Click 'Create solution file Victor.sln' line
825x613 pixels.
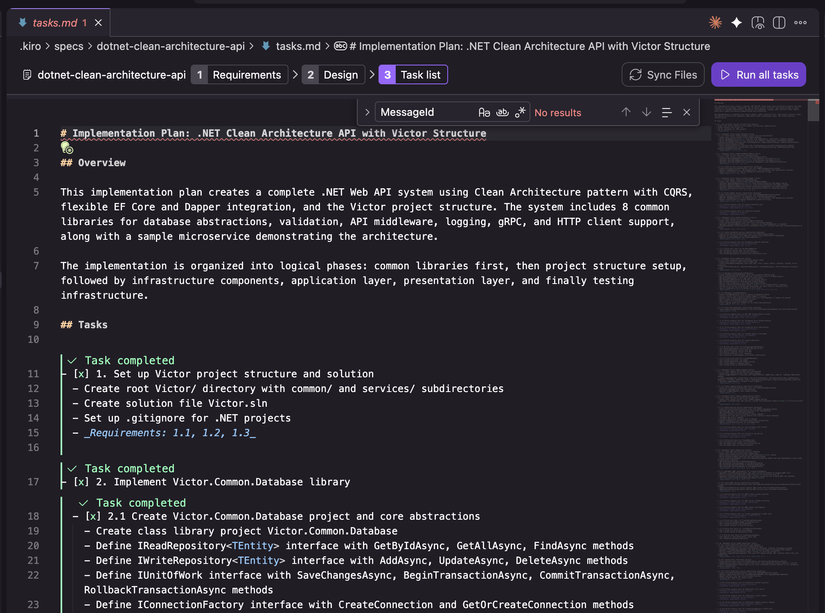pyautogui.click(x=176, y=403)
